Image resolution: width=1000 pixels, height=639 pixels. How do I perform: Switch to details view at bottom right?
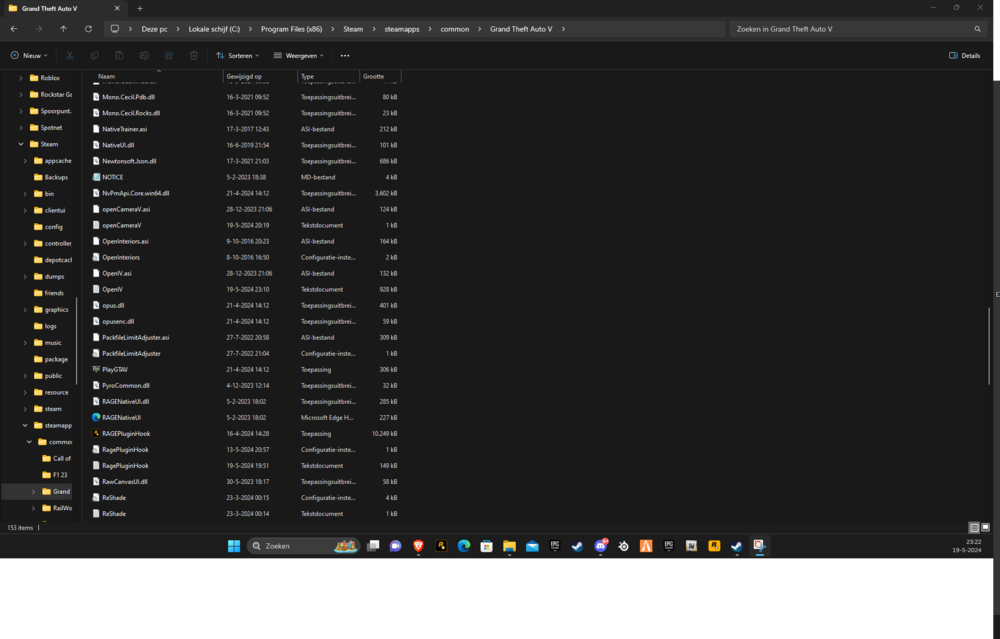click(973, 527)
